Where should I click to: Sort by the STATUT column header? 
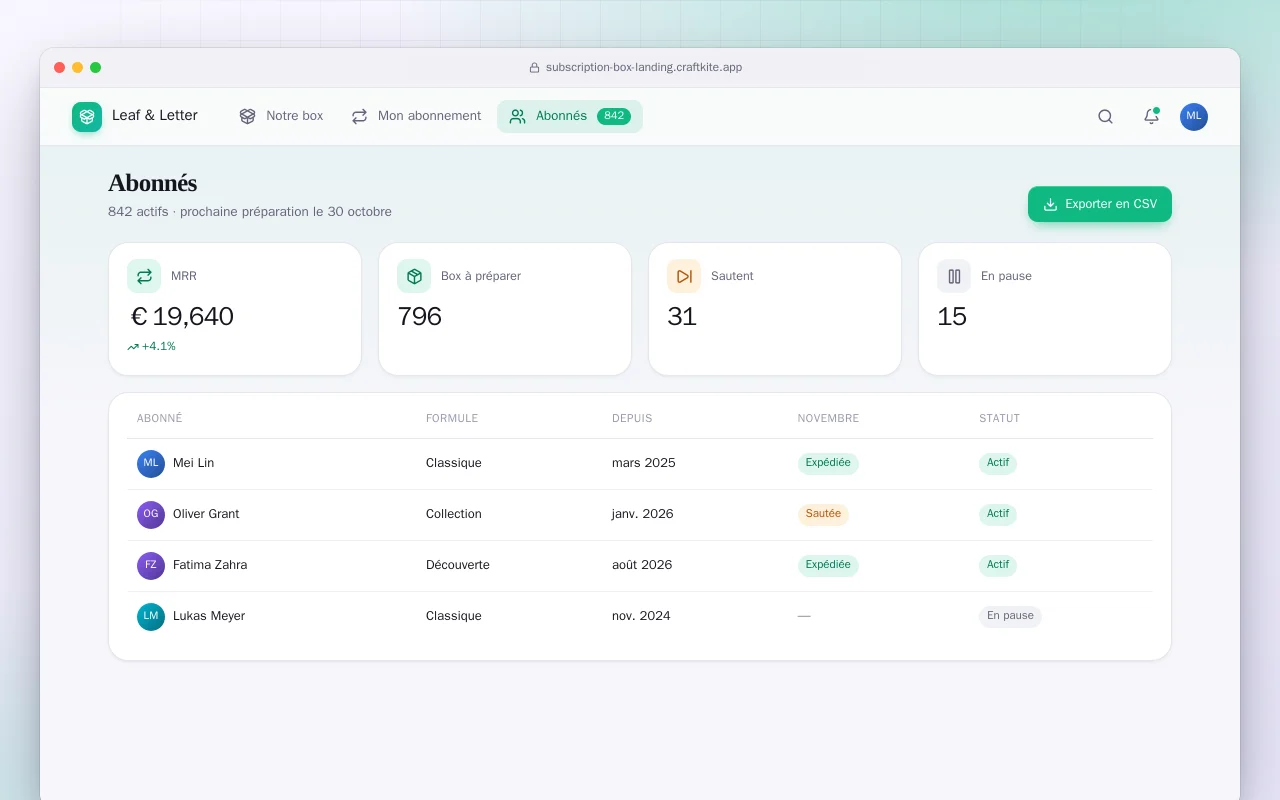pos(999,418)
